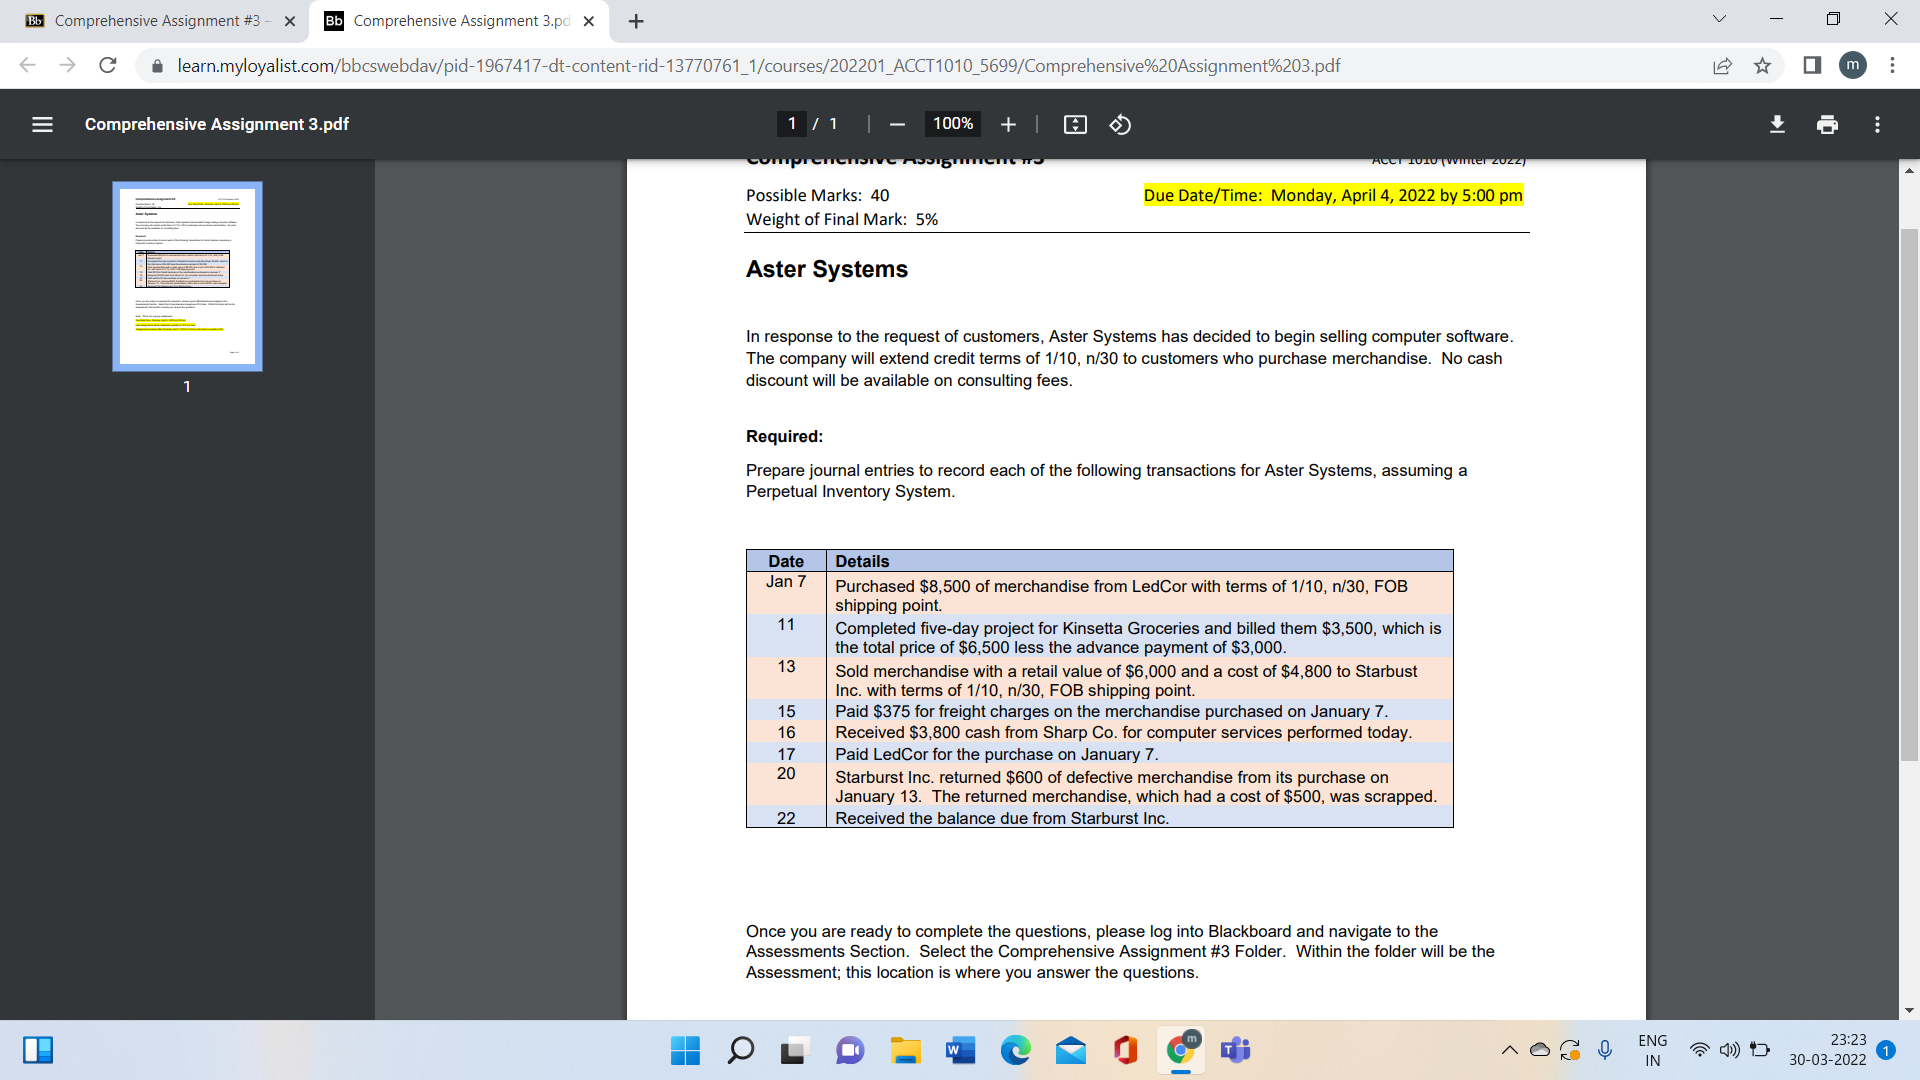Click the zoom in plus button
The image size is (1920, 1080).
(1008, 124)
